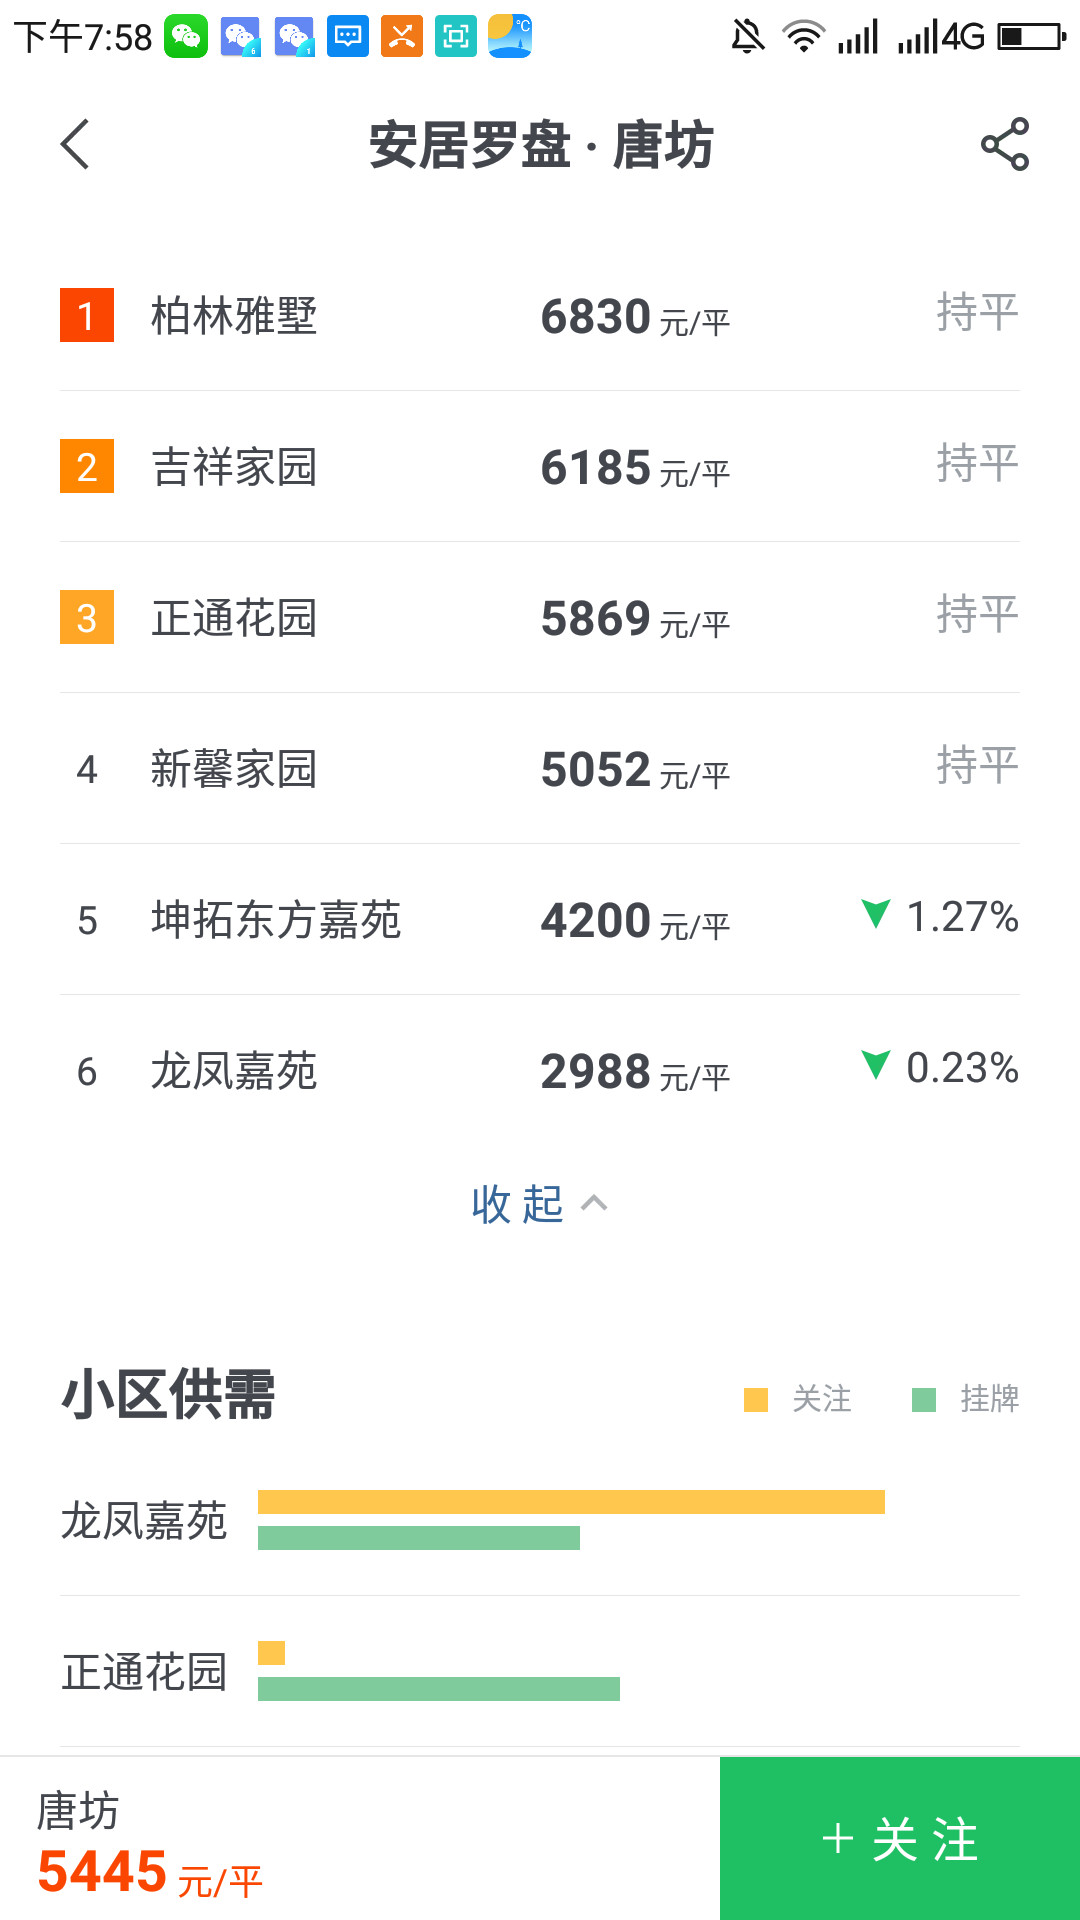Image resolution: width=1080 pixels, height=1920 pixels.
Task: Tap the back arrow icon
Action: [x=76, y=145]
